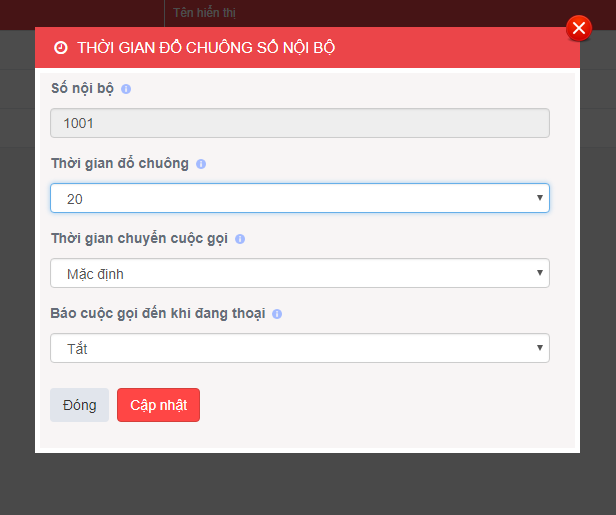Image resolution: width=616 pixels, height=515 pixels.
Task: Open the Thời gian đổ chuông dropdown
Action: click(x=300, y=198)
